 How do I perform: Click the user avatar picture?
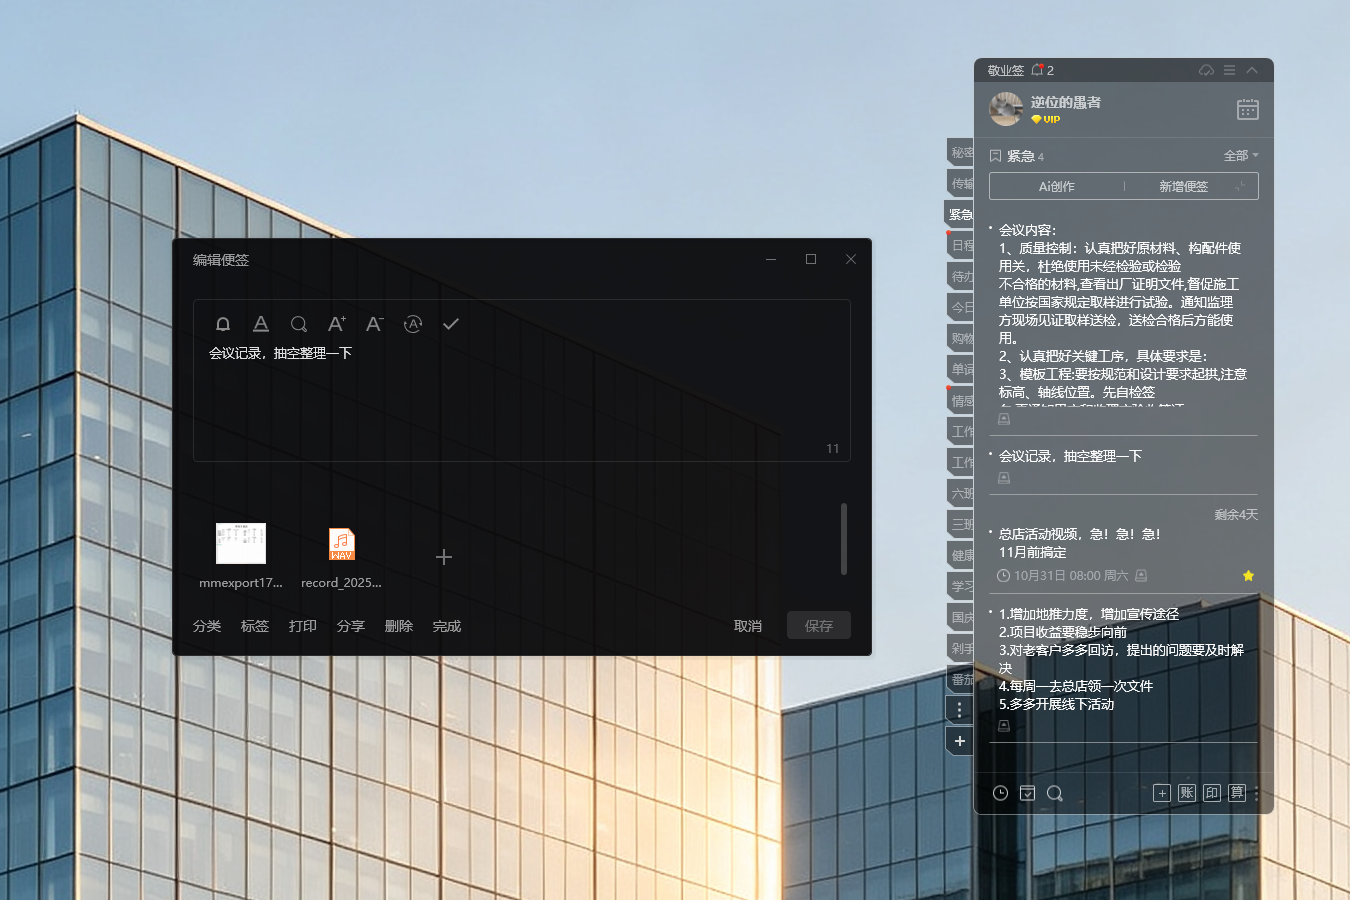coord(1006,109)
